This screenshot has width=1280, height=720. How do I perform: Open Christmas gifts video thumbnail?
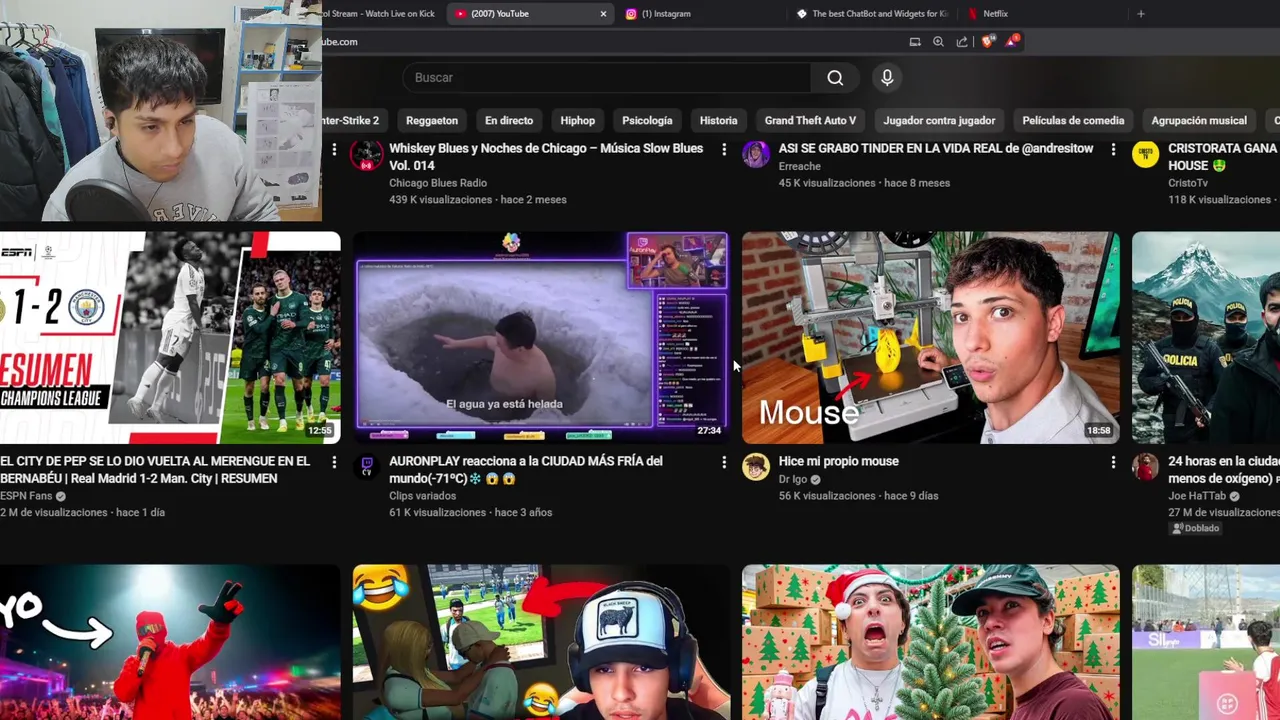[x=931, y=642]
